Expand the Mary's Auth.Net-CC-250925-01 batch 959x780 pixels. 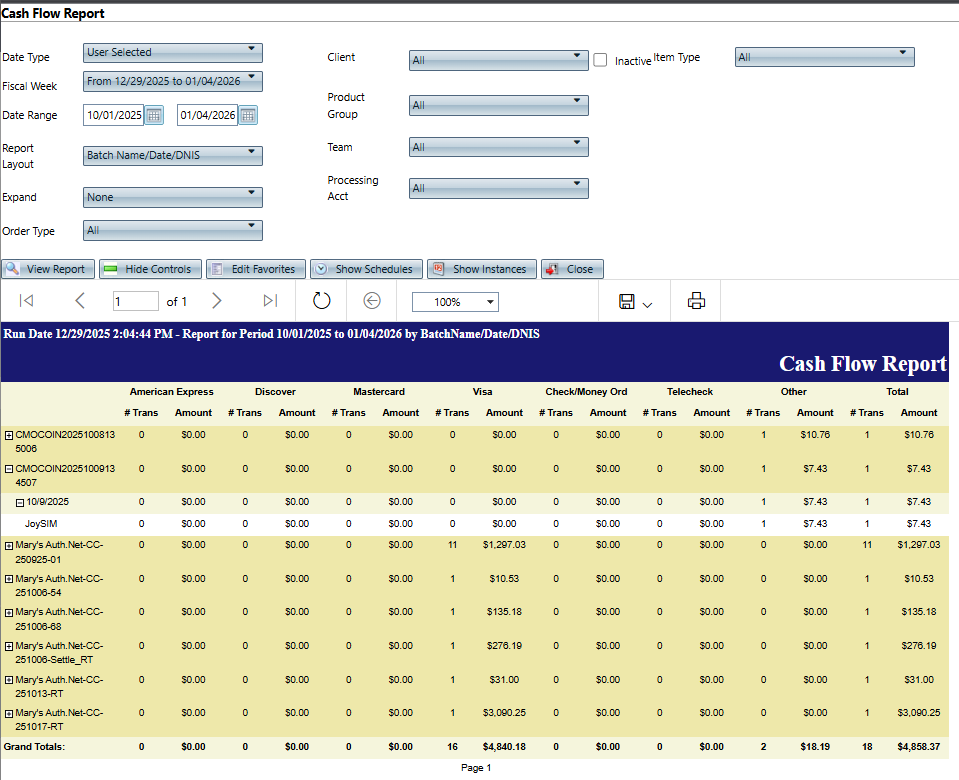click(9, 546)
